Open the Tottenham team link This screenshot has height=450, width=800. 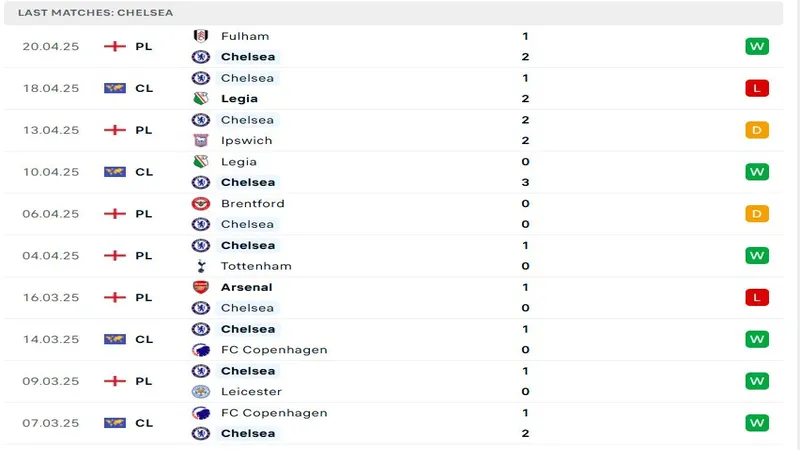point(256,266)
